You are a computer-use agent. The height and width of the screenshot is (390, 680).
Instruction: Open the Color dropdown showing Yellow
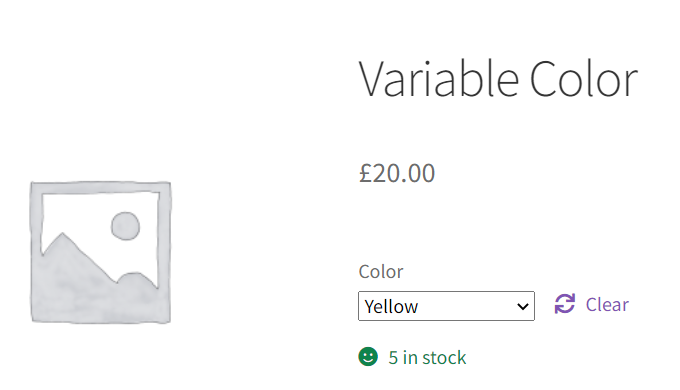coord(446,306)
